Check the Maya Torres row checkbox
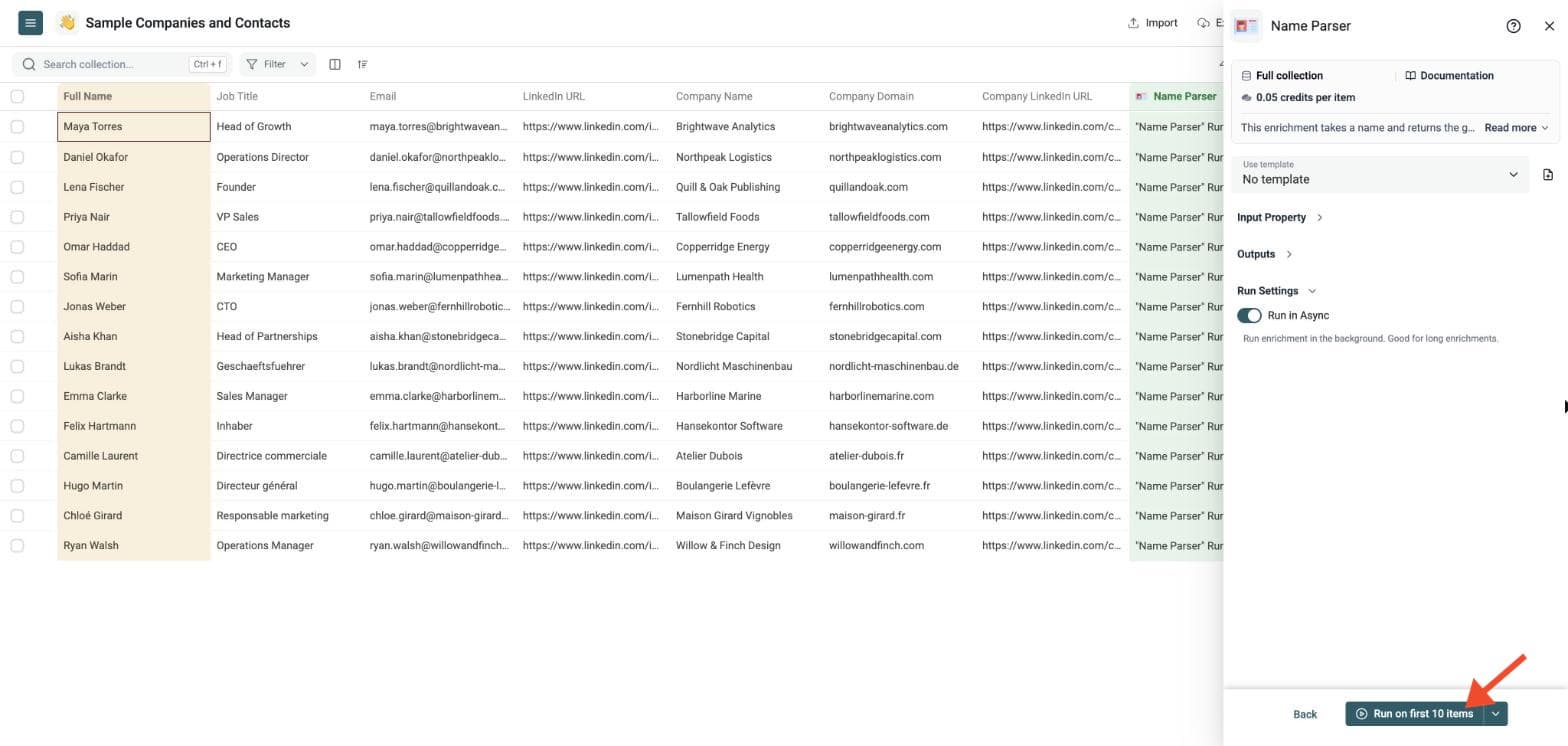The height and width of the screenshot is (746, 1568). [x=17, y=126]
